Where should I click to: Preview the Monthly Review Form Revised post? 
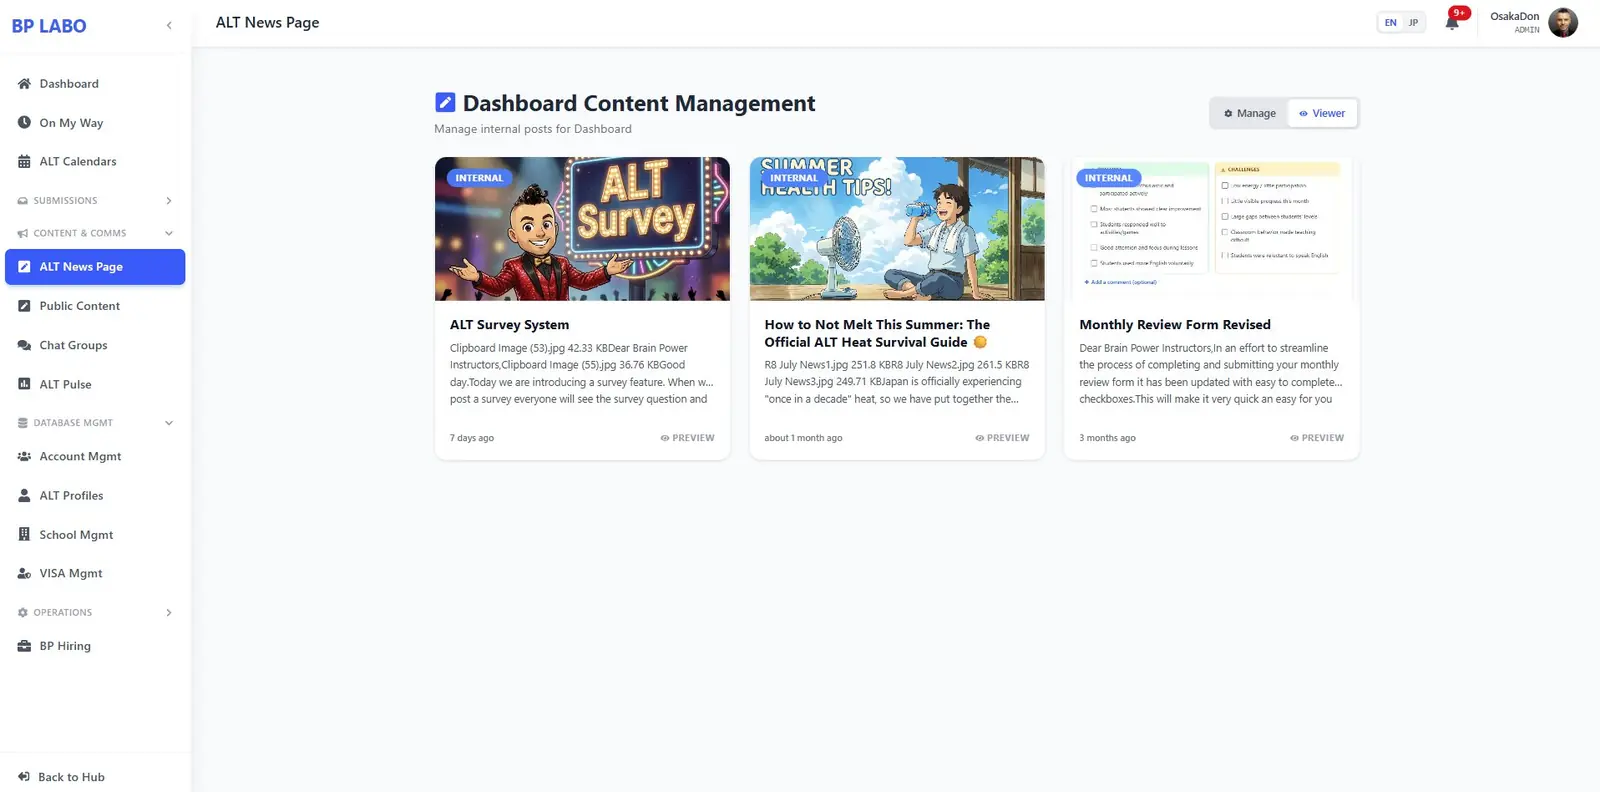[1317, 438]
